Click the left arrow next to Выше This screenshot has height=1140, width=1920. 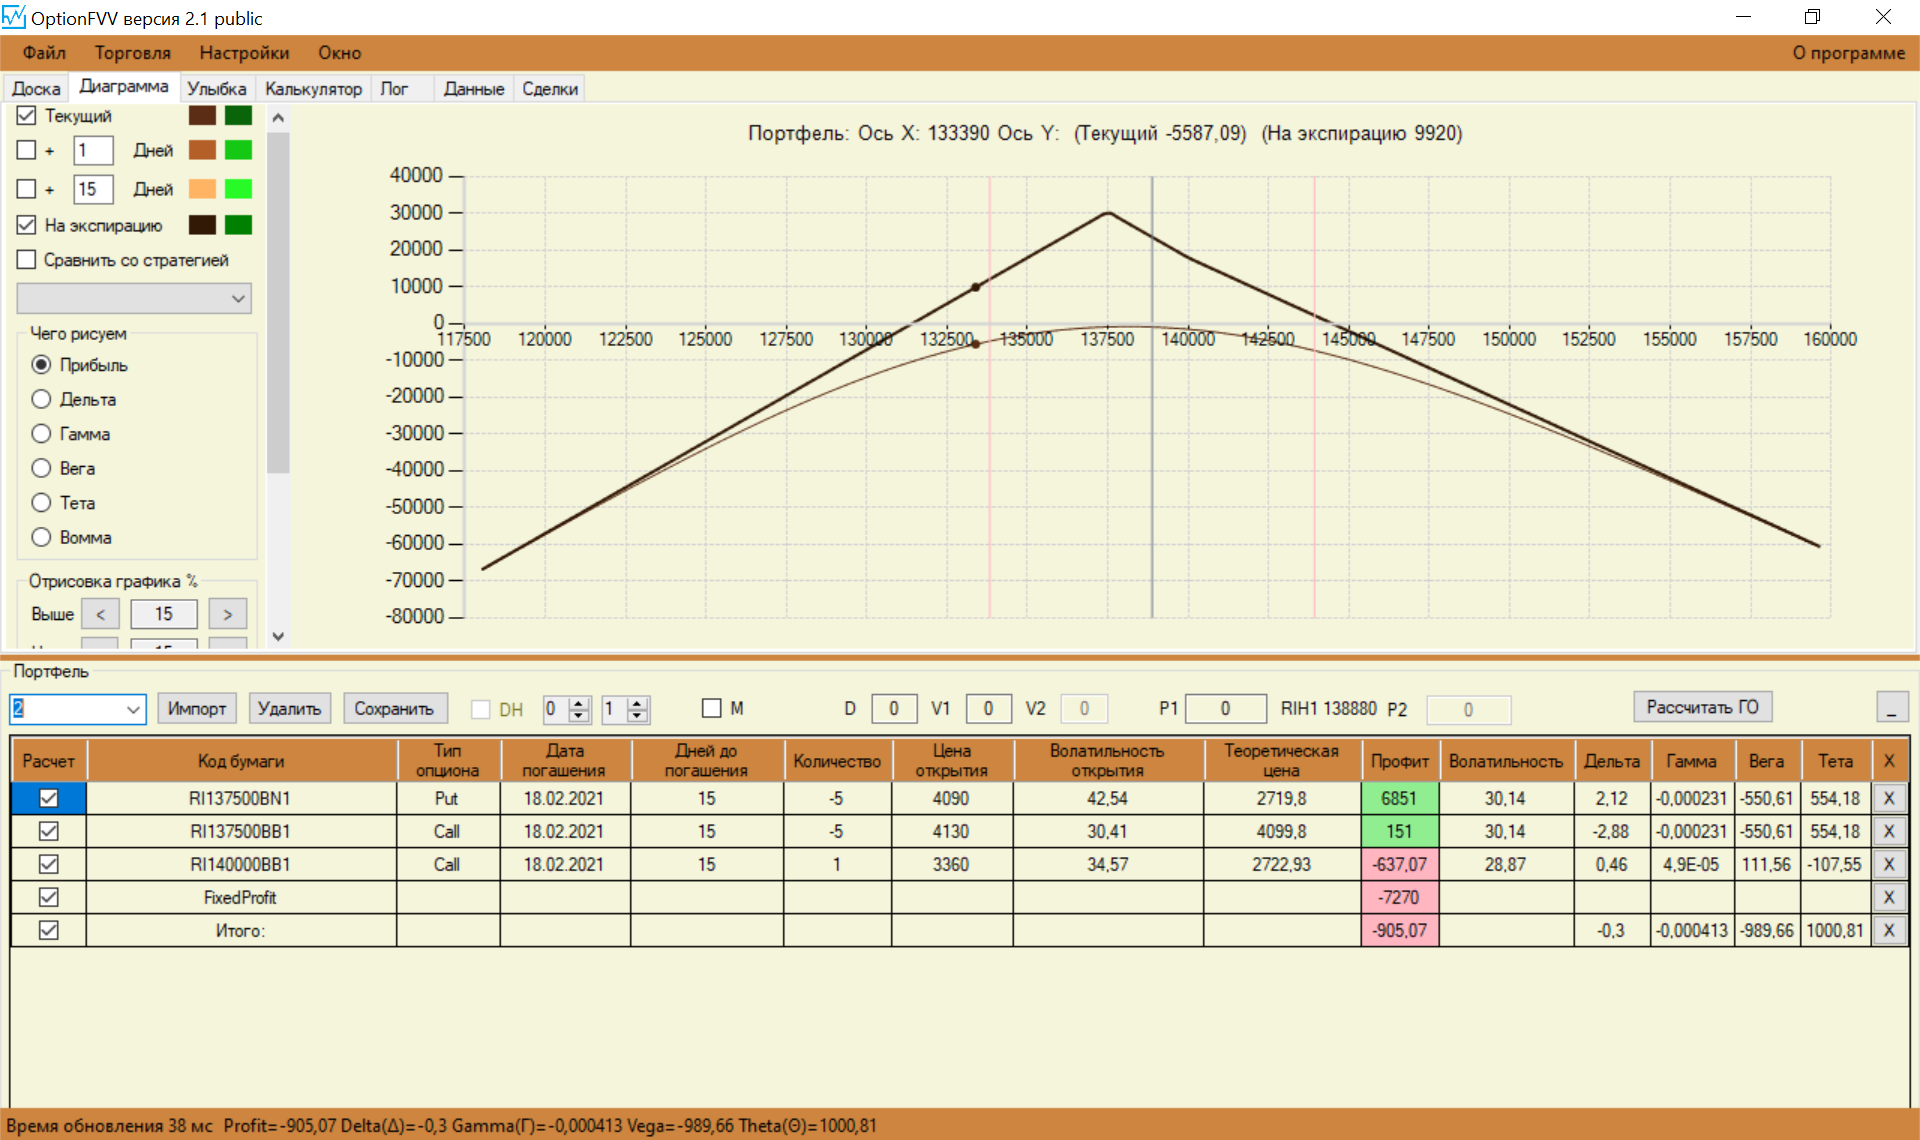click(x=100, y=614)
